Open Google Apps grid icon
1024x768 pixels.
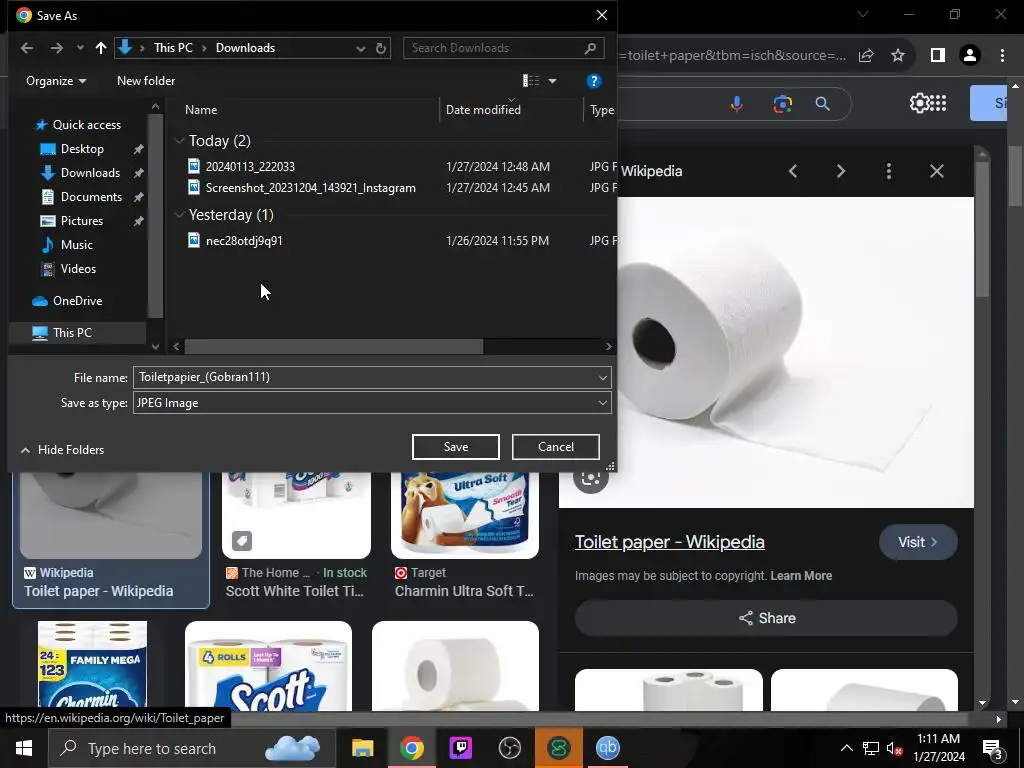(936, 103)
